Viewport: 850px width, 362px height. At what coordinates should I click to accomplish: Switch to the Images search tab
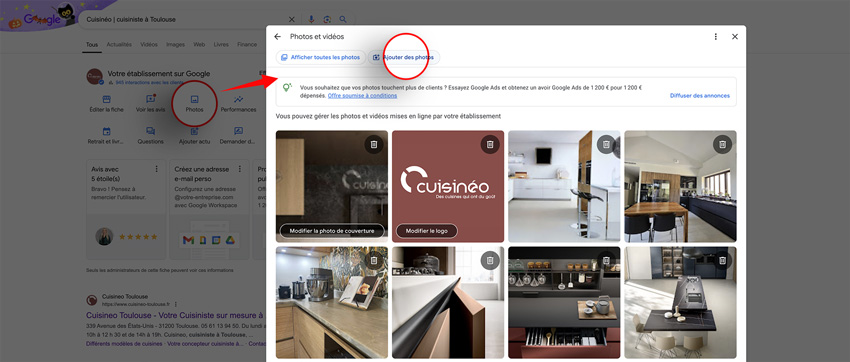[175, 44]
